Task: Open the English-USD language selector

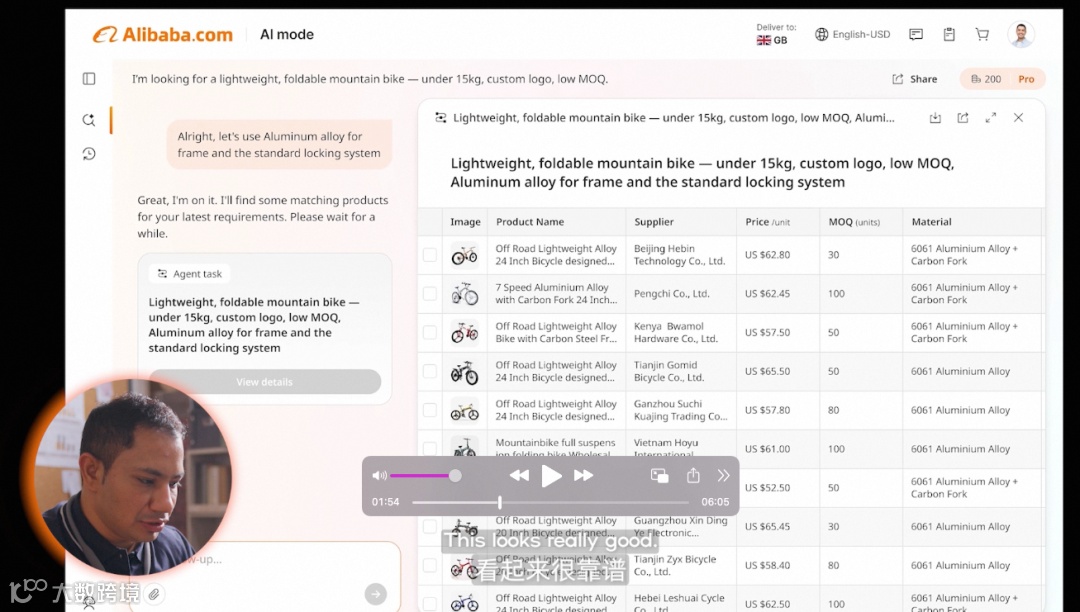Action: pos(853,34)
